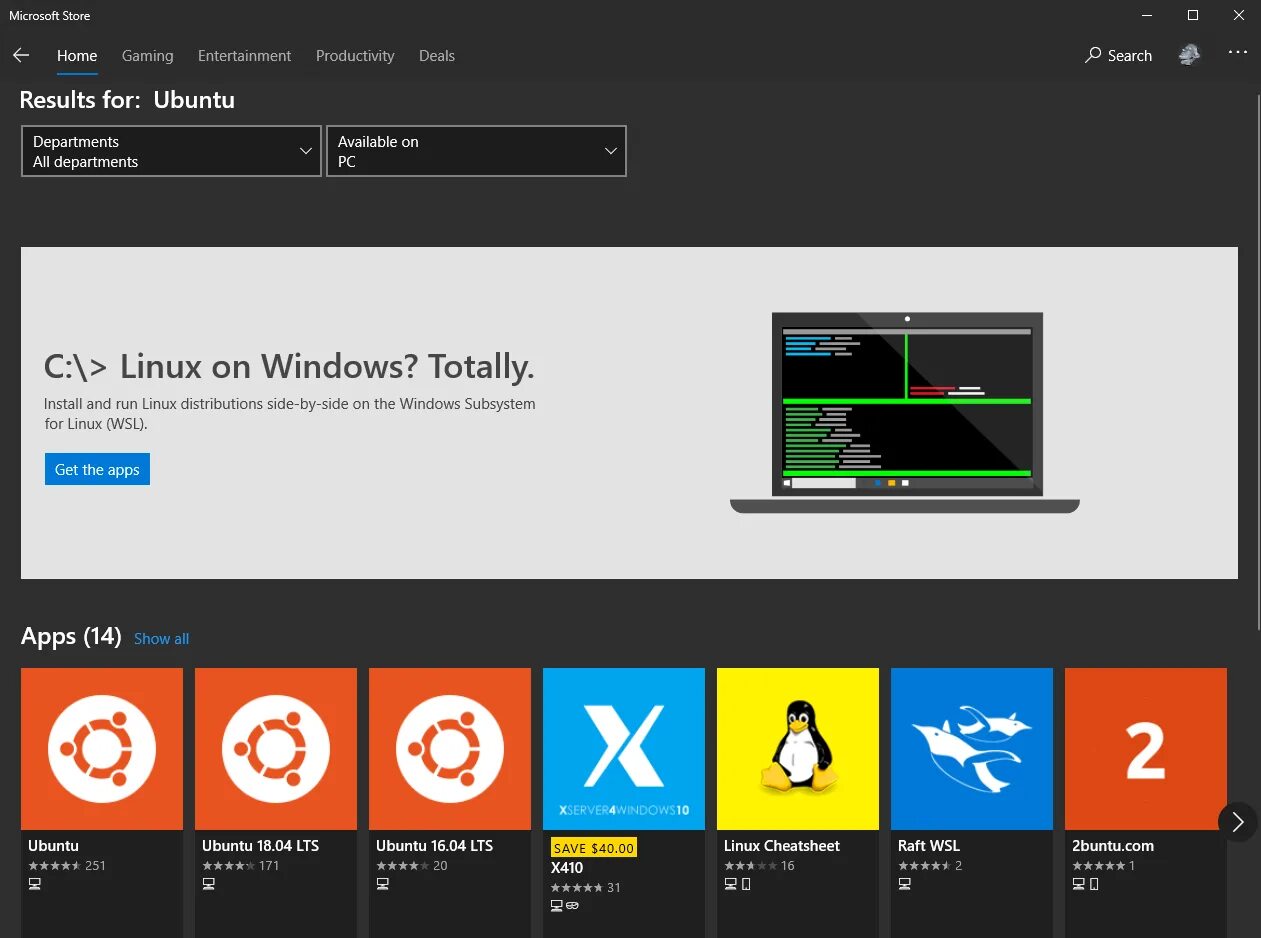Switch to the Gaming tab

pyautogui.click(x=148, y=56)
